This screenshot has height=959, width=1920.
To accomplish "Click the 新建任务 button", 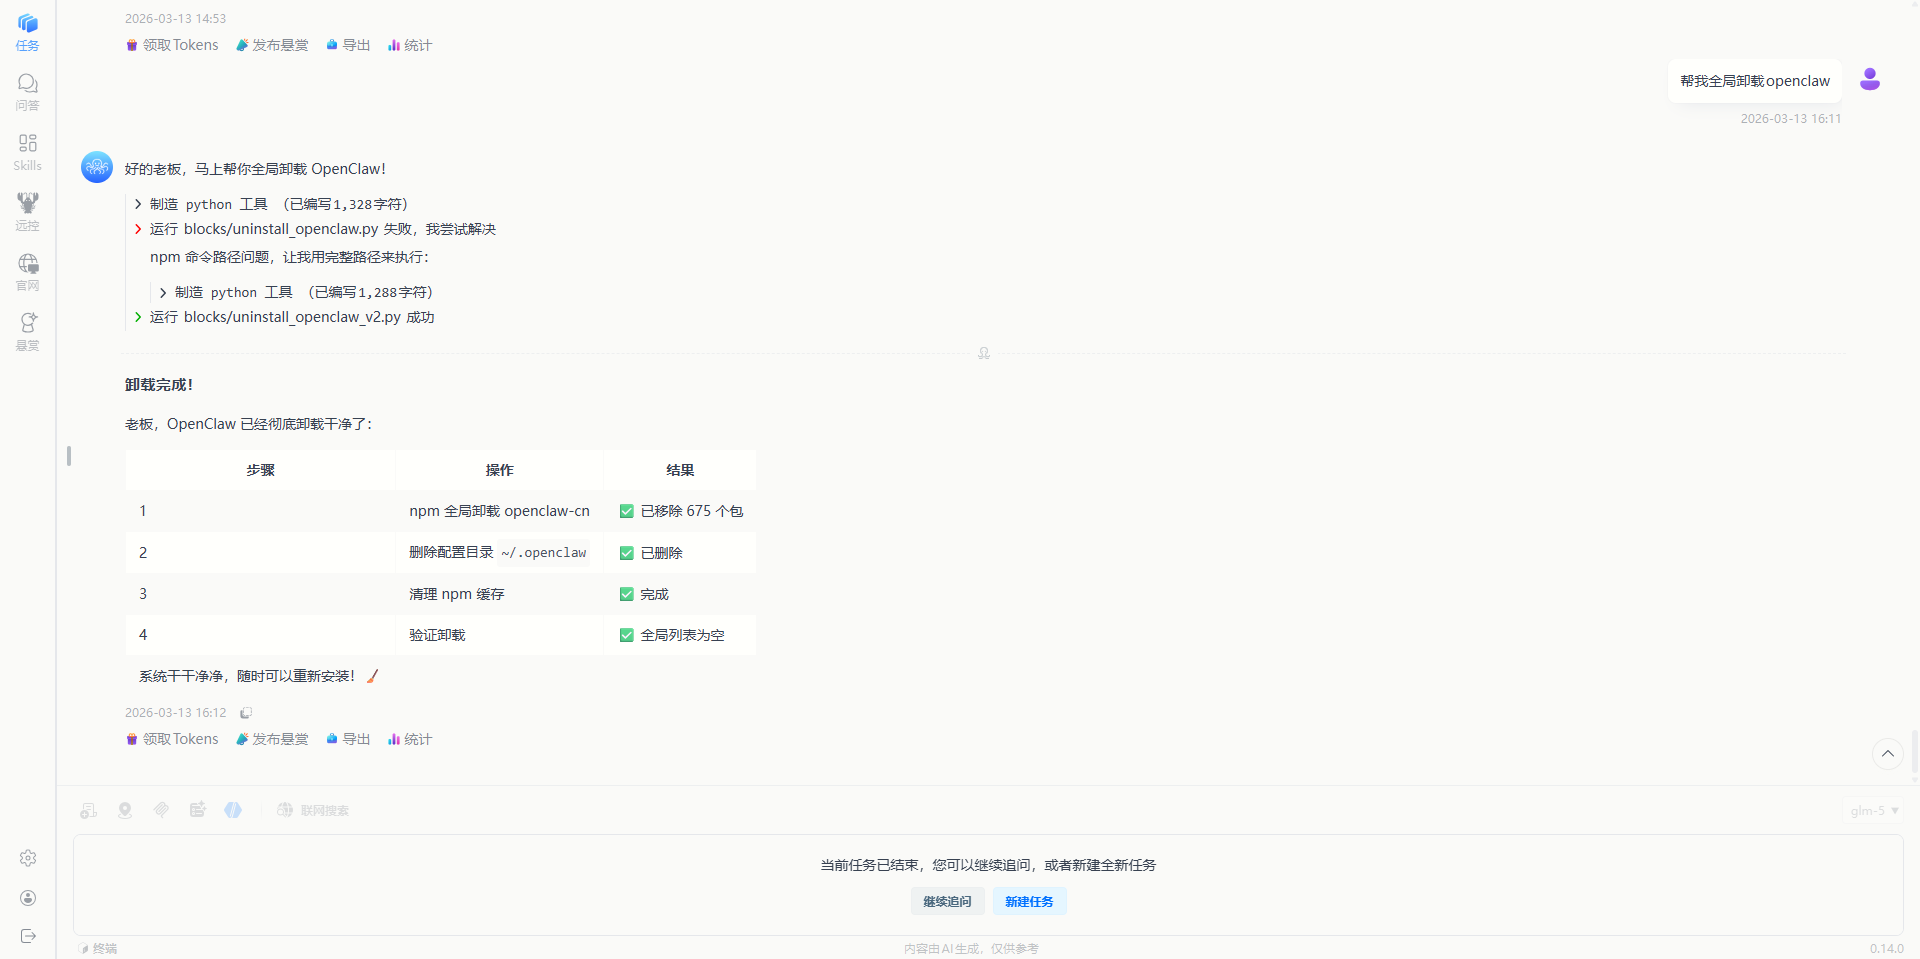I will pos(1029,901).
